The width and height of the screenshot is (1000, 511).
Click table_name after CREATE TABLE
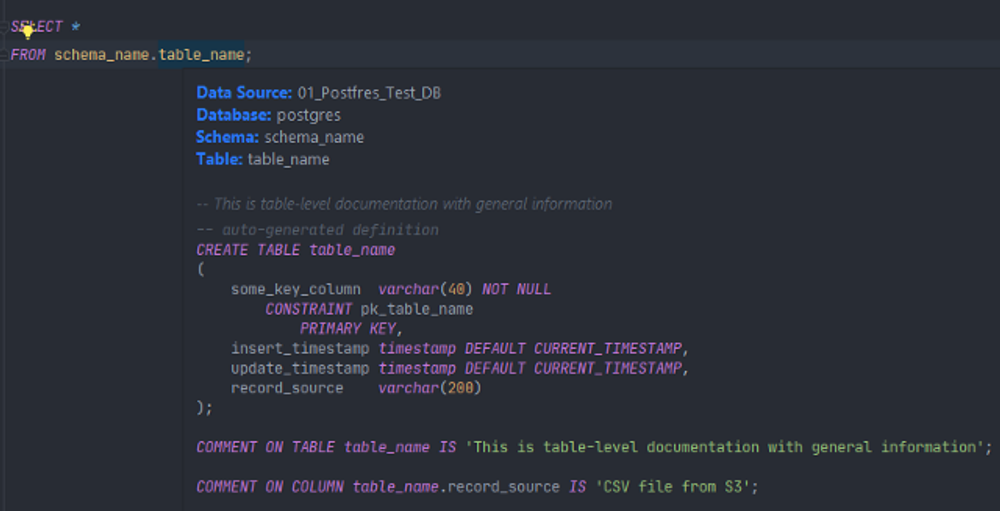coord(353,250)
